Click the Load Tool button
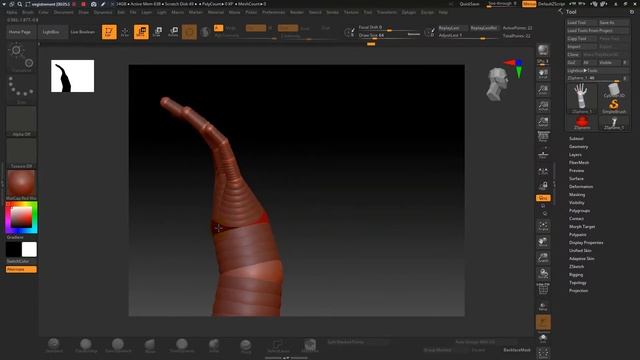The width and height of the screenshot is (640, 360). pyautogui.click(x=582, y=22)
